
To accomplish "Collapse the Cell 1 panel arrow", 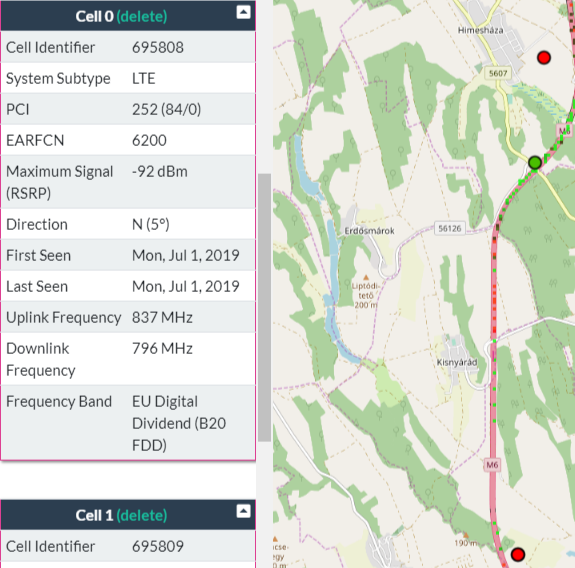I will point(243,511).
